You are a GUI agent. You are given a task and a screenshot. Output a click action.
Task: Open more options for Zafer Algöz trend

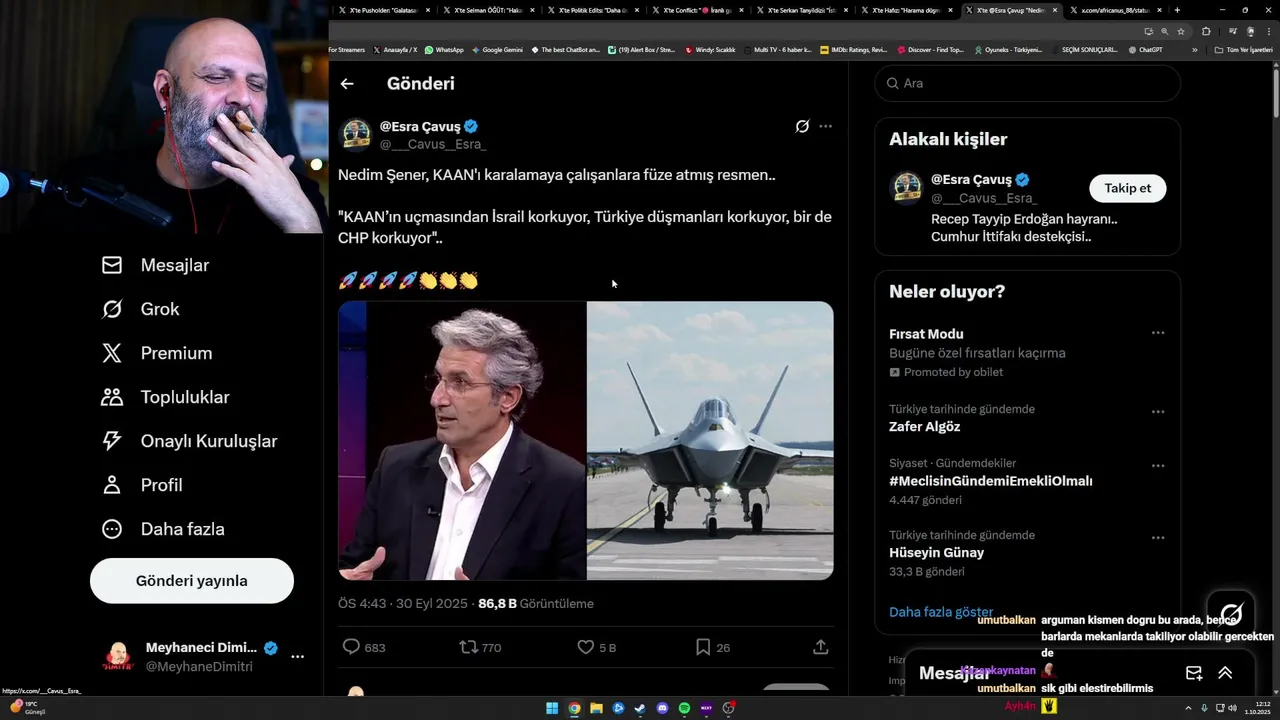pos(1158,411)
